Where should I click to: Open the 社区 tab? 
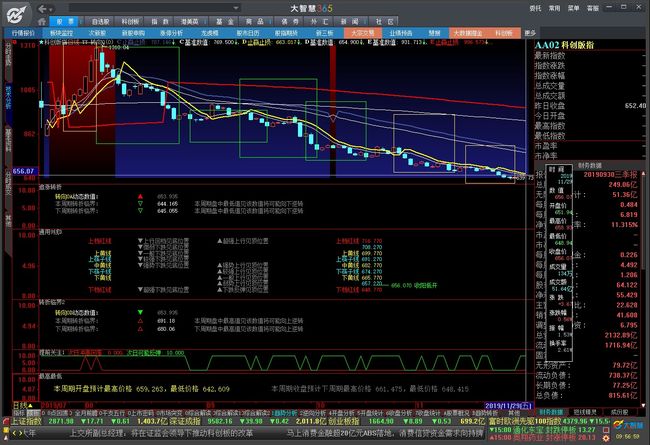(384, 22)
